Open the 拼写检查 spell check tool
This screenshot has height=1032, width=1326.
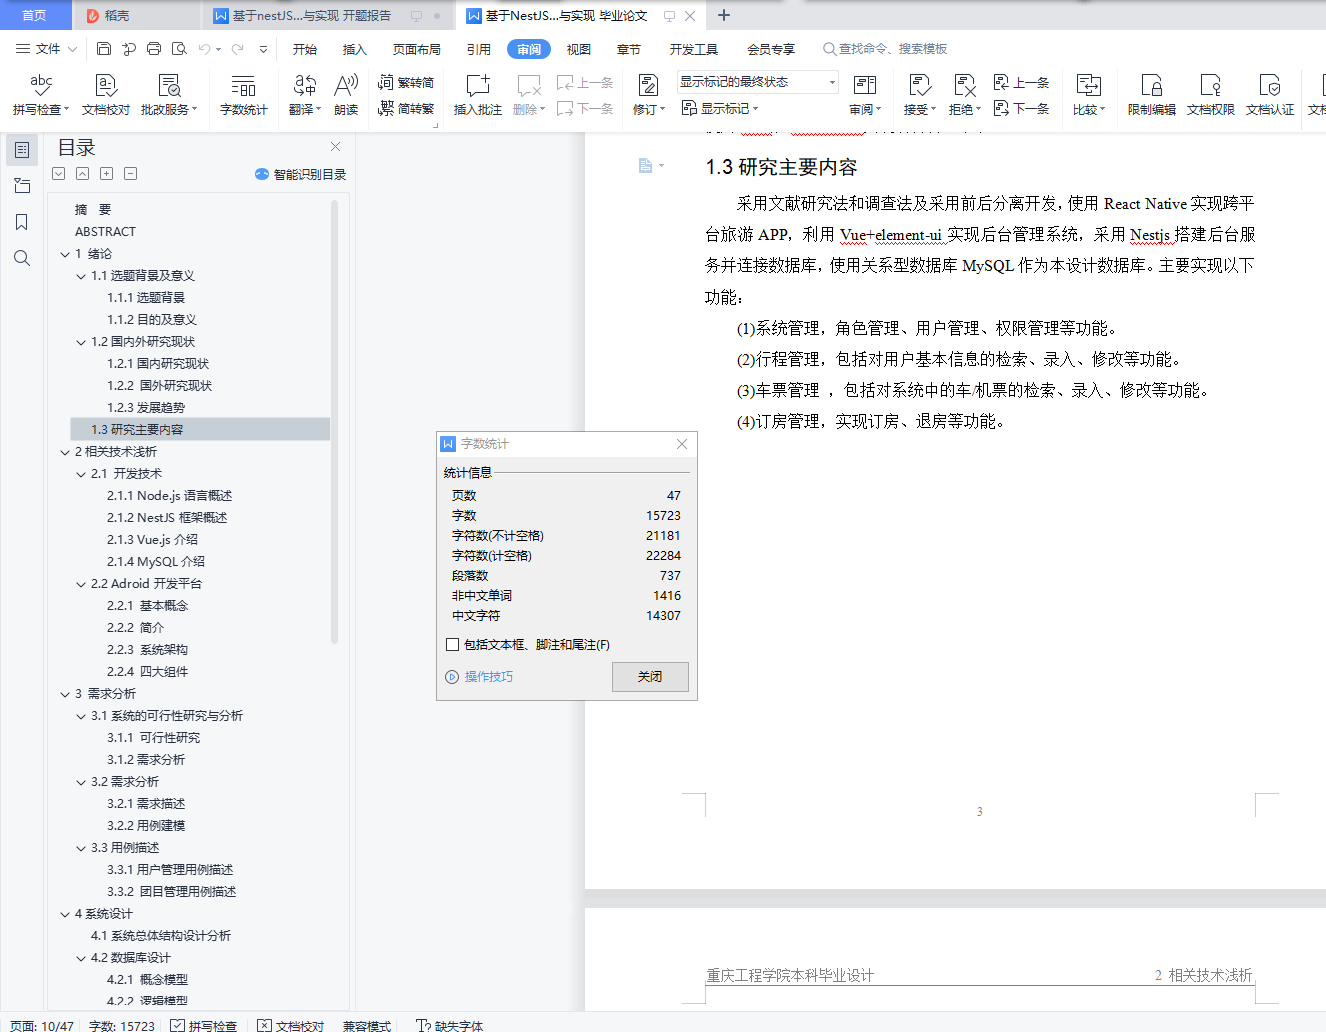[40, 95]
